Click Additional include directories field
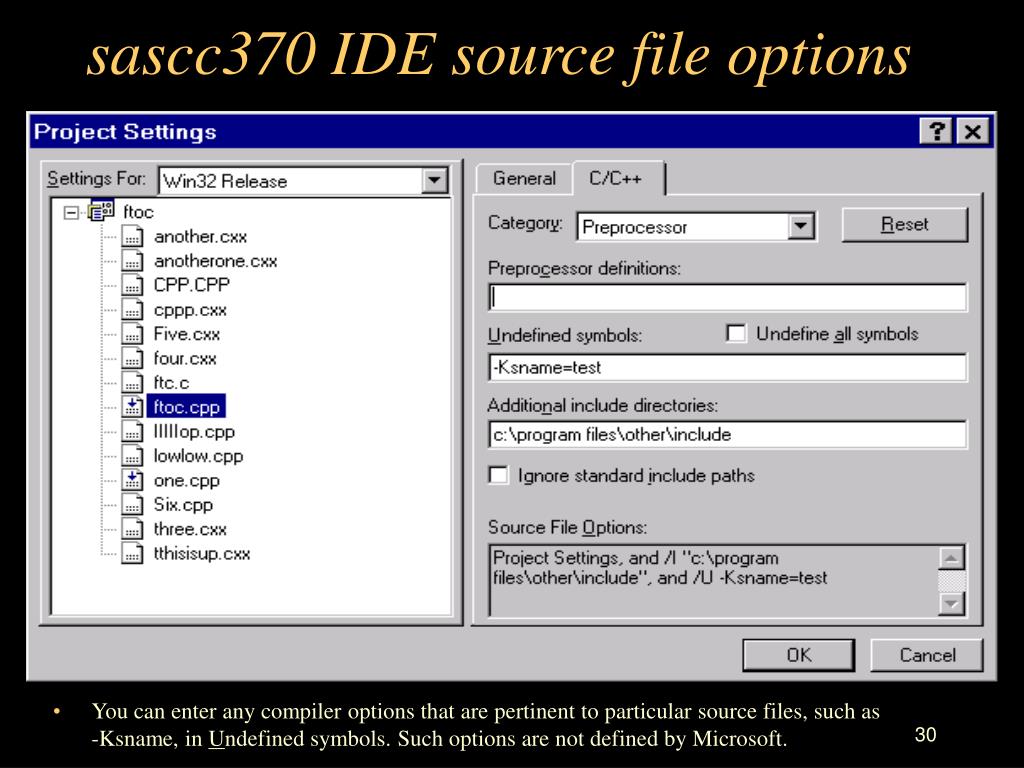 tap(727, 434)
